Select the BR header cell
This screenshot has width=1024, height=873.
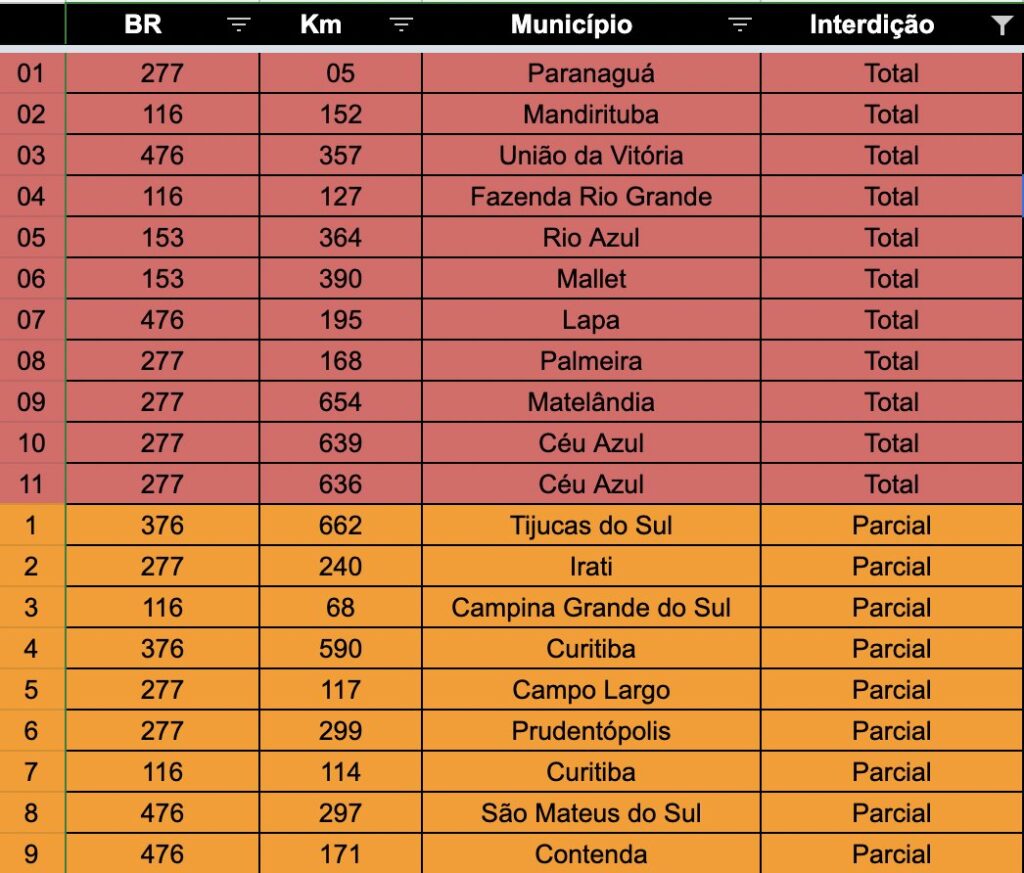tap(163, 25)
